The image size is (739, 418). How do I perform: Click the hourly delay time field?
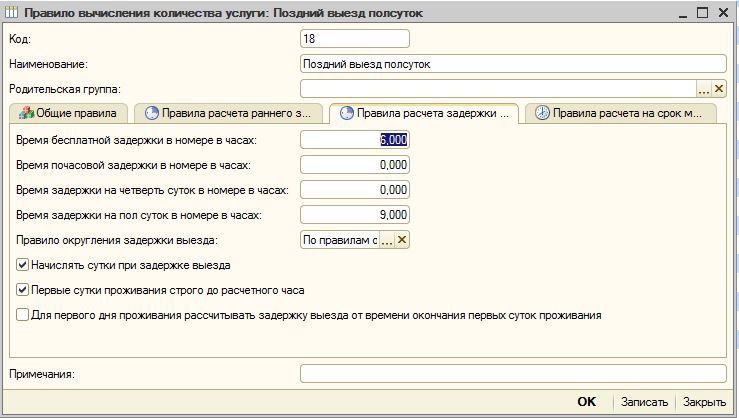click(x=355, y=164)
